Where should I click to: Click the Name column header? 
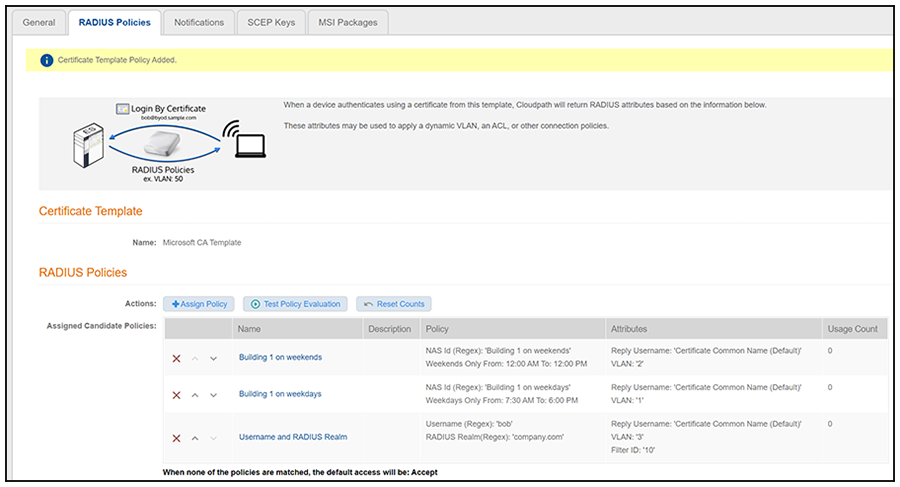tap(297, 329)
